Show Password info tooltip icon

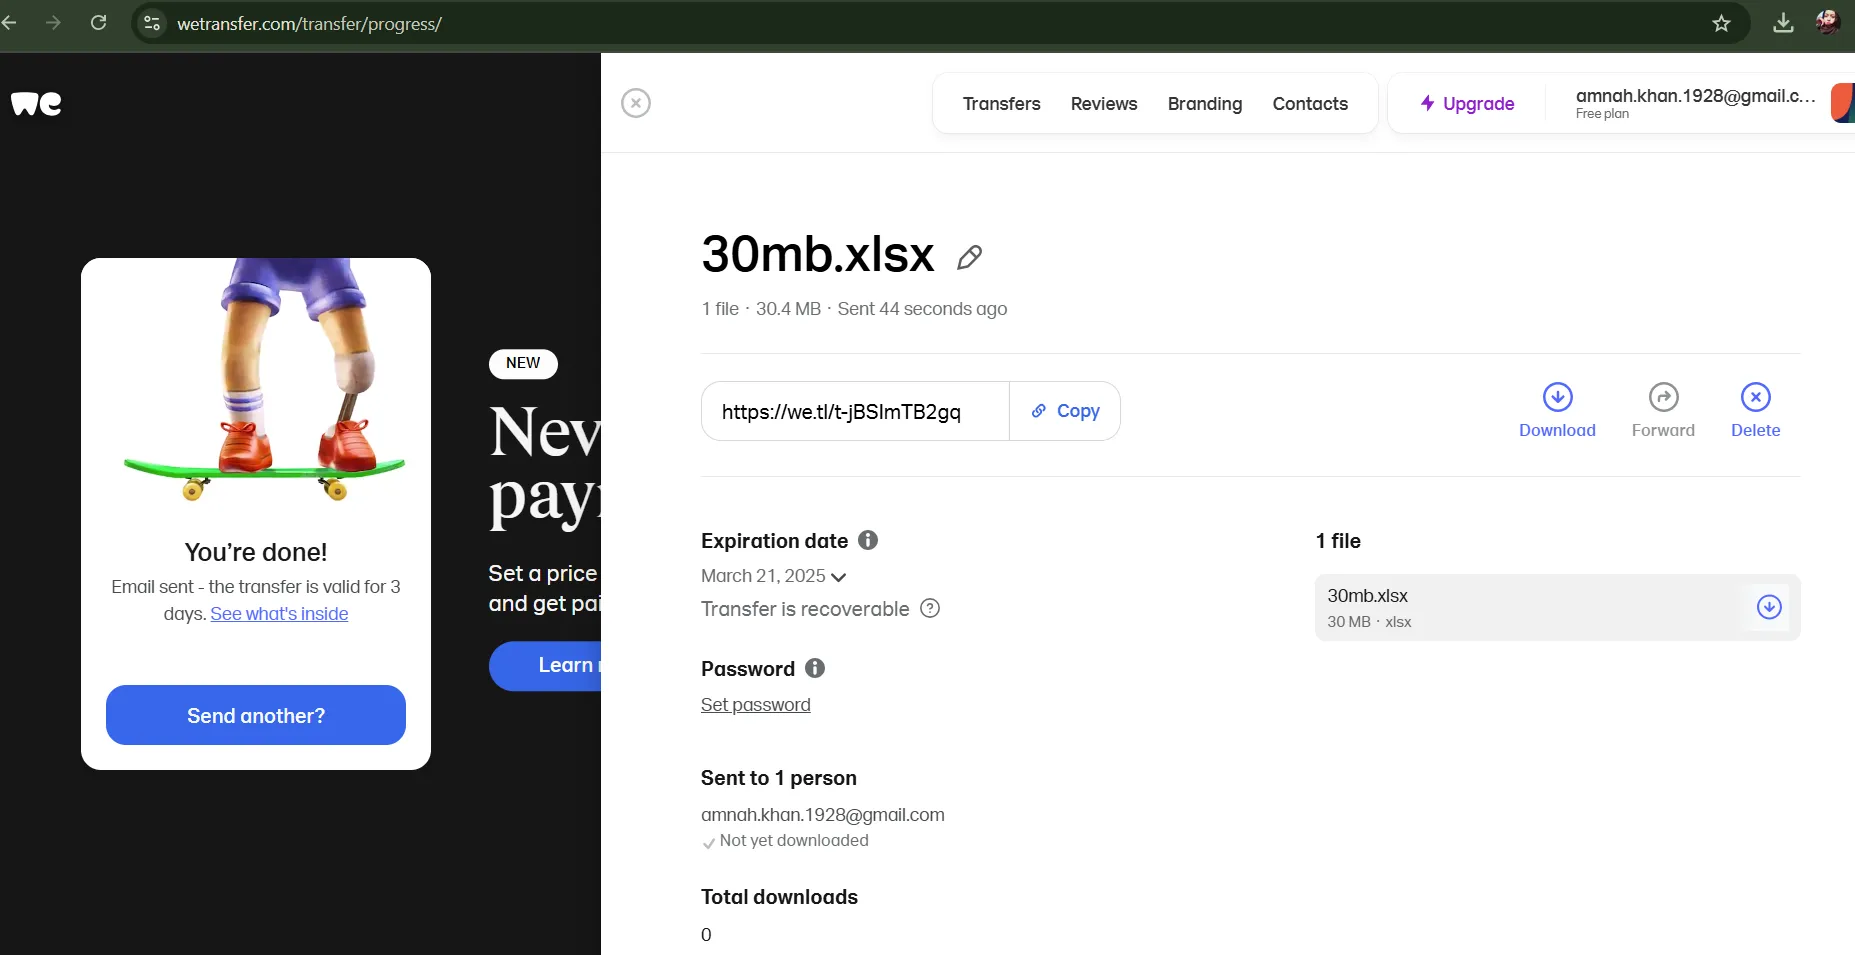[815, 668]
